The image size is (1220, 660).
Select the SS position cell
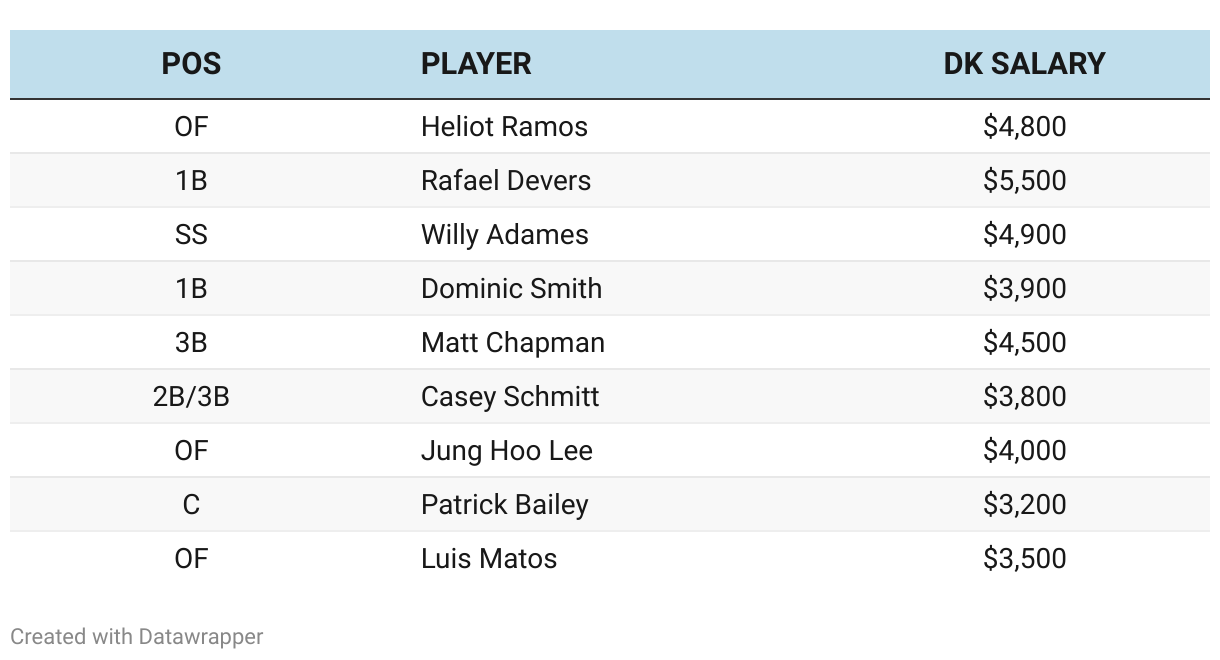[191, 234]
